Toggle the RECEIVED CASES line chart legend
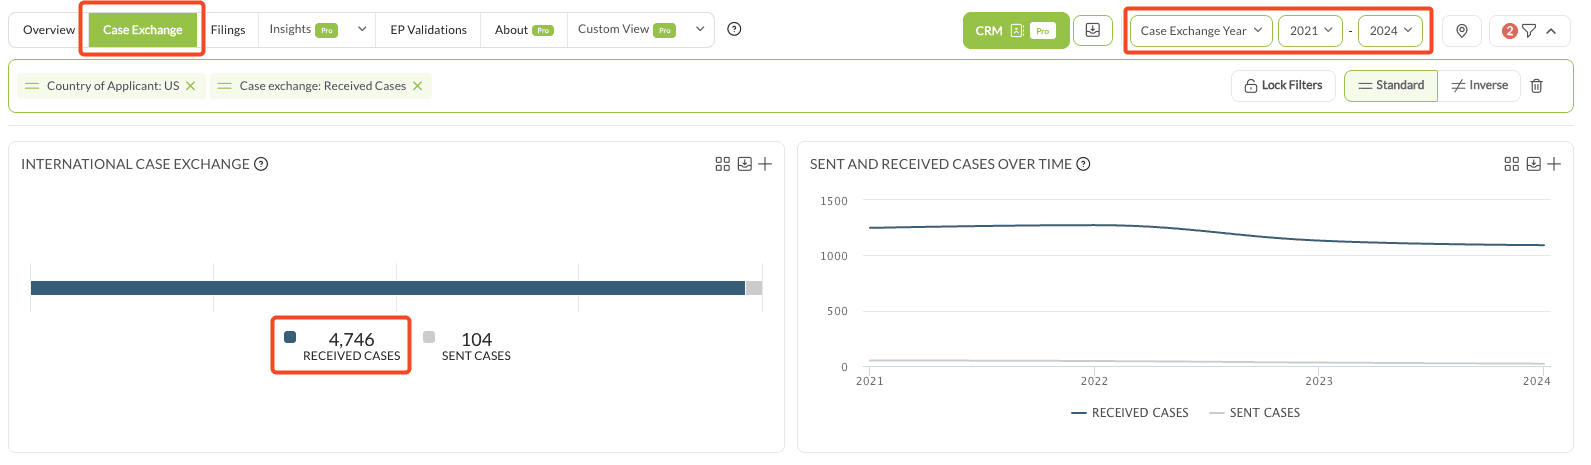Screen dimensions: 1591x465 1130,413
